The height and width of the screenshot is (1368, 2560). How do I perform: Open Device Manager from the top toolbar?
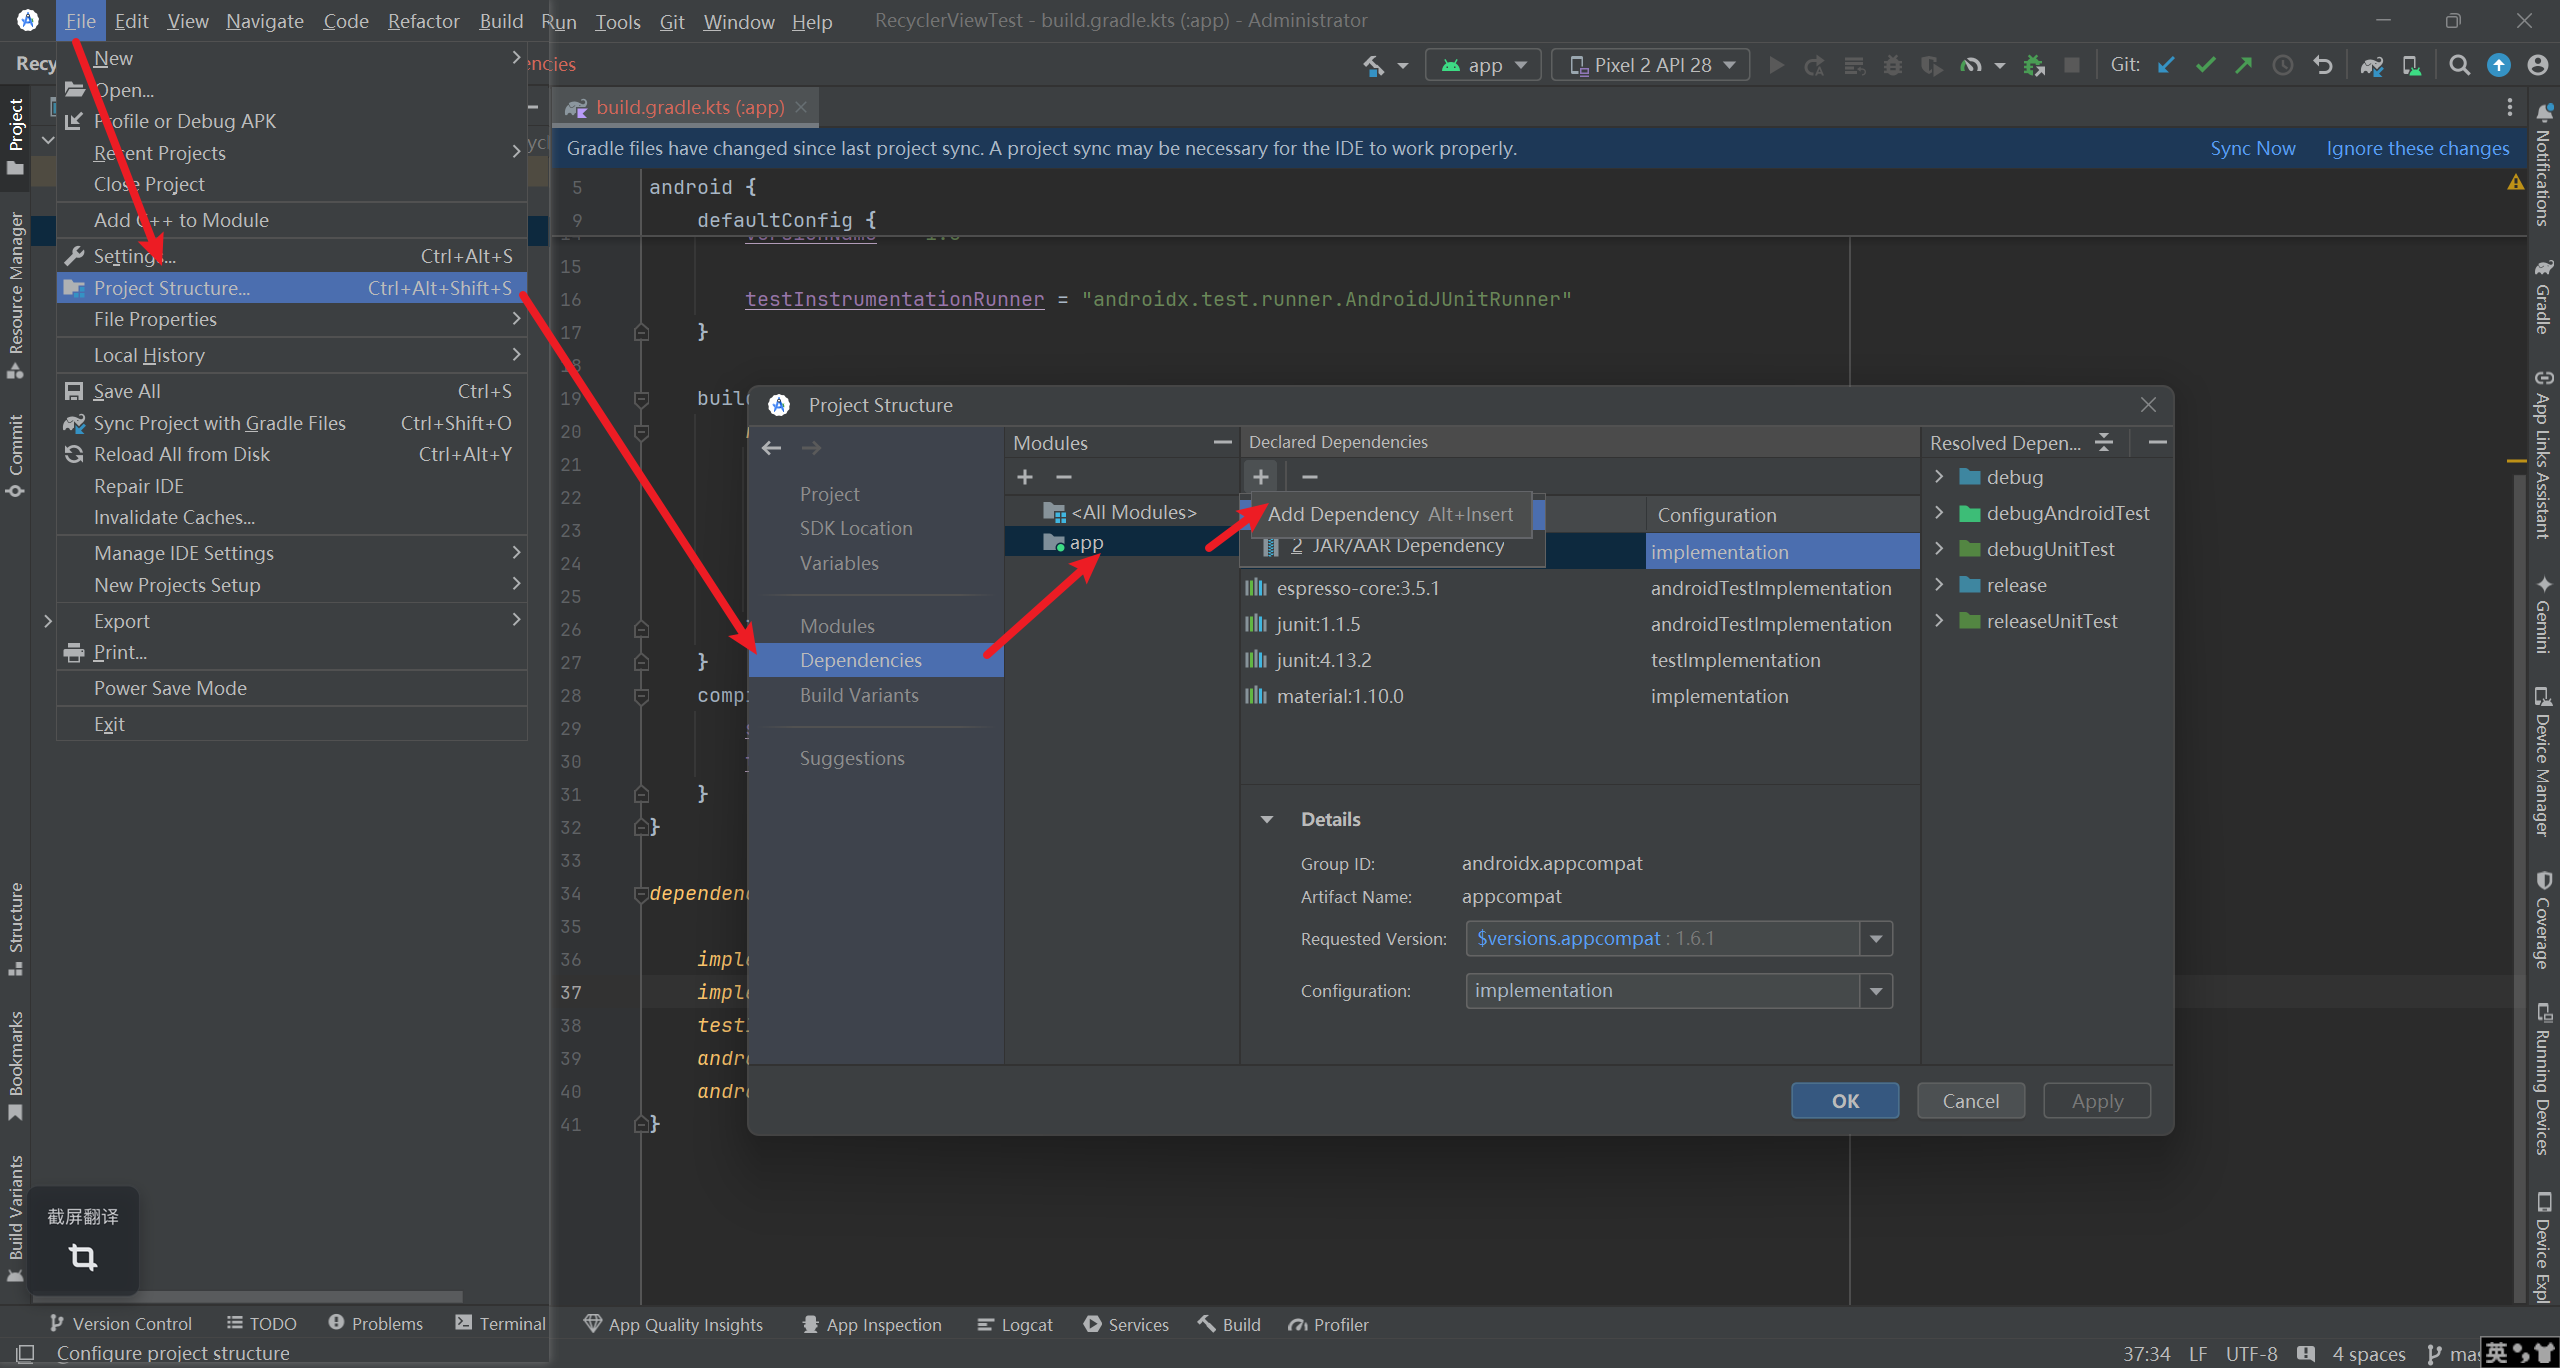[2411, 66]
